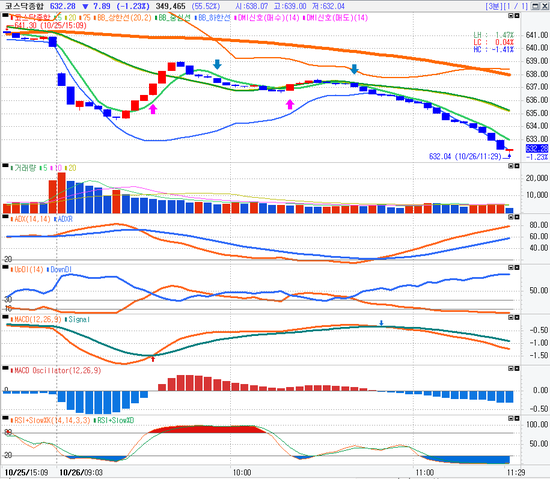Select the ADXR legend label

pyautogui.click(x=65, y=219)
